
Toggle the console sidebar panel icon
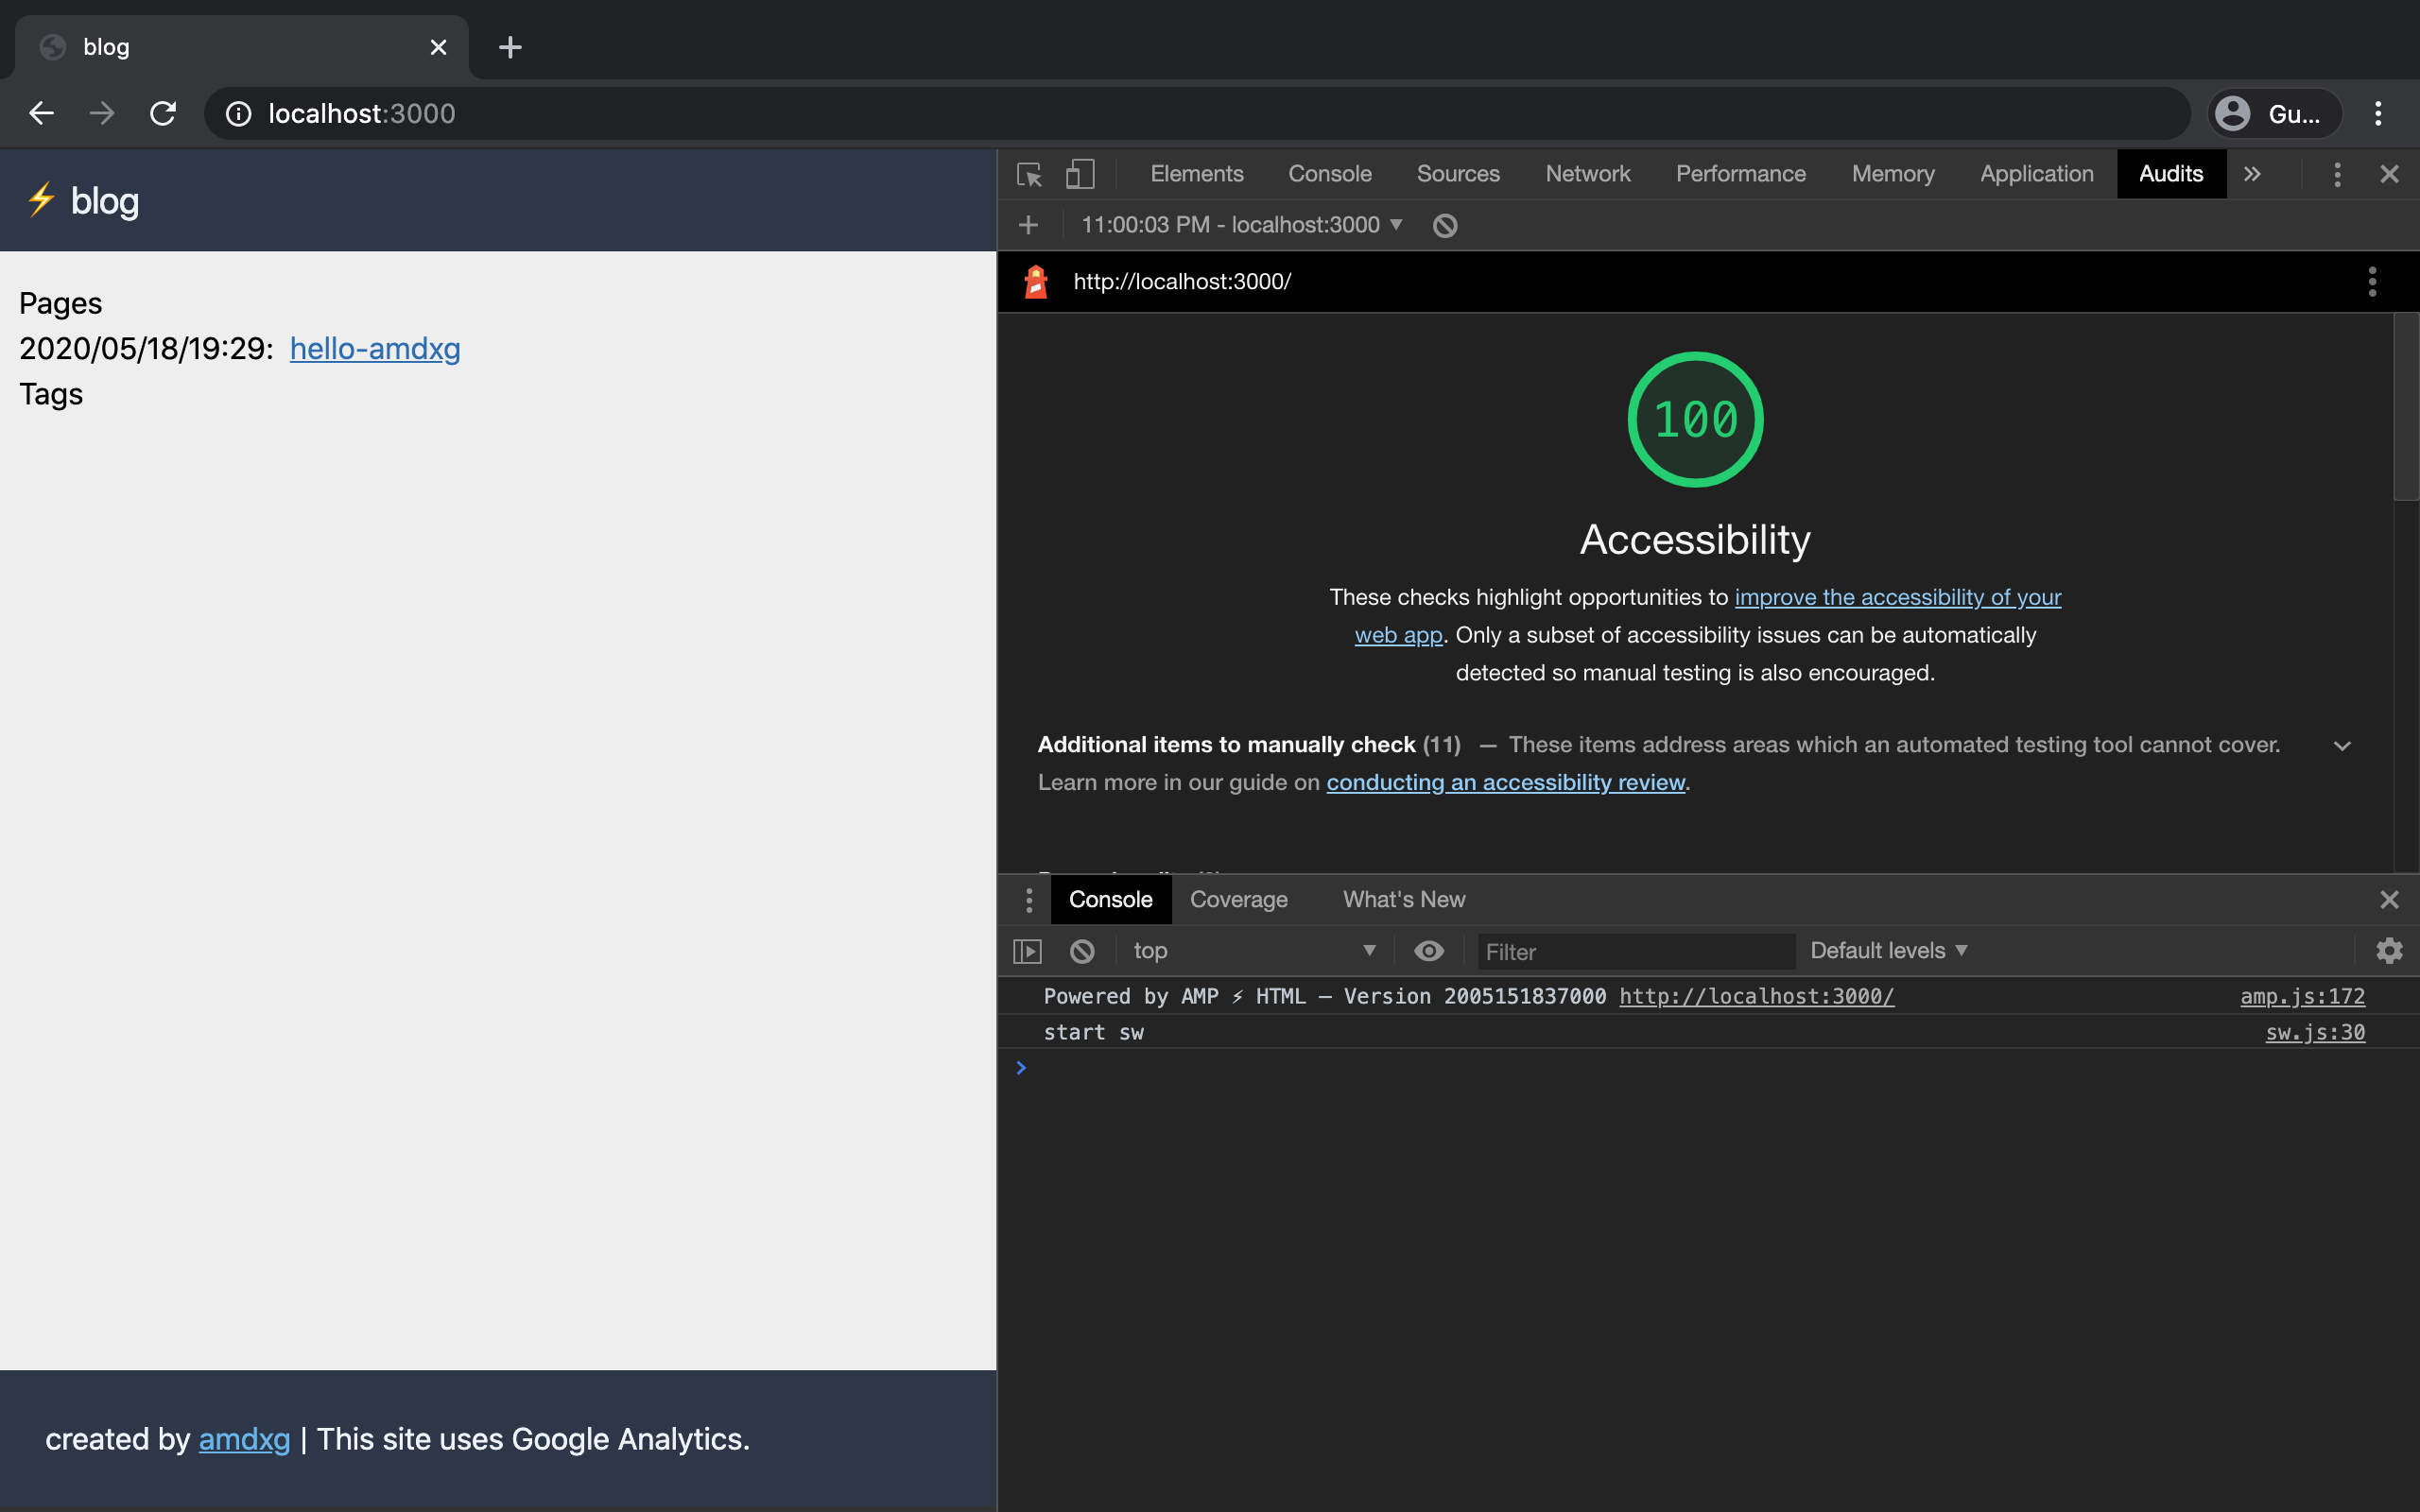[1028, 951]
